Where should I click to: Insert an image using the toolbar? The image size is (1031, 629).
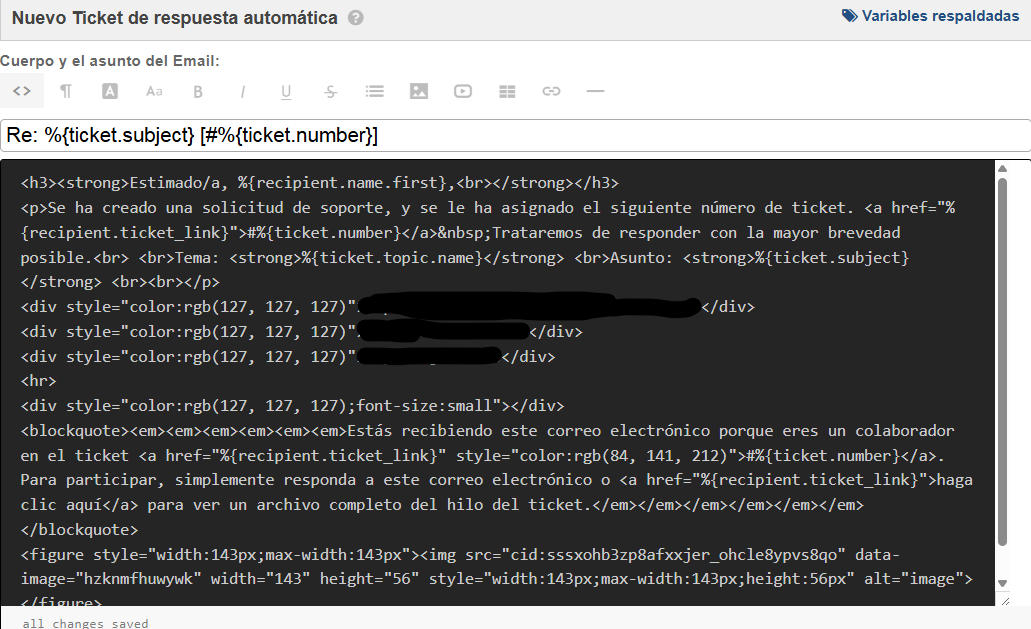[x=419, y=91]
